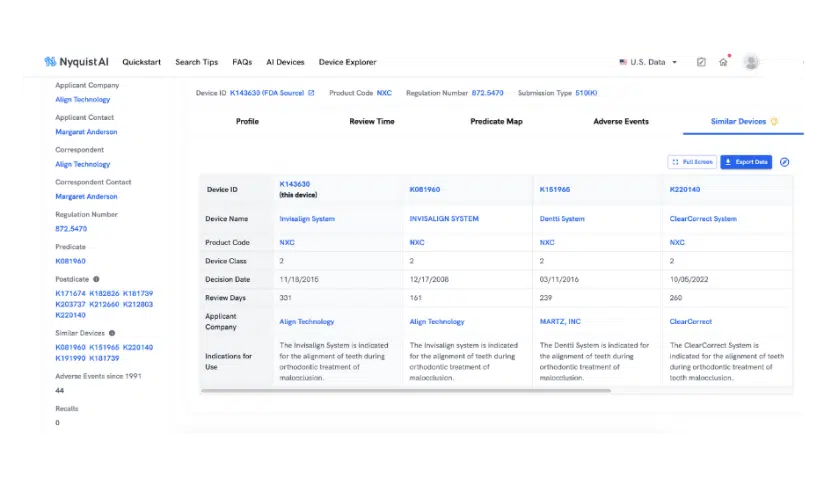Click the Nyquist AI logo
This screenshot has width=827, height=483.
tap(77, 62)
